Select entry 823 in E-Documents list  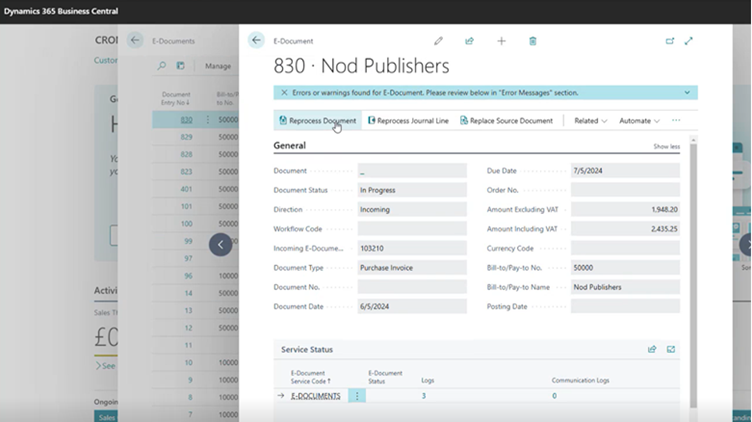click(x=187, y=172)
